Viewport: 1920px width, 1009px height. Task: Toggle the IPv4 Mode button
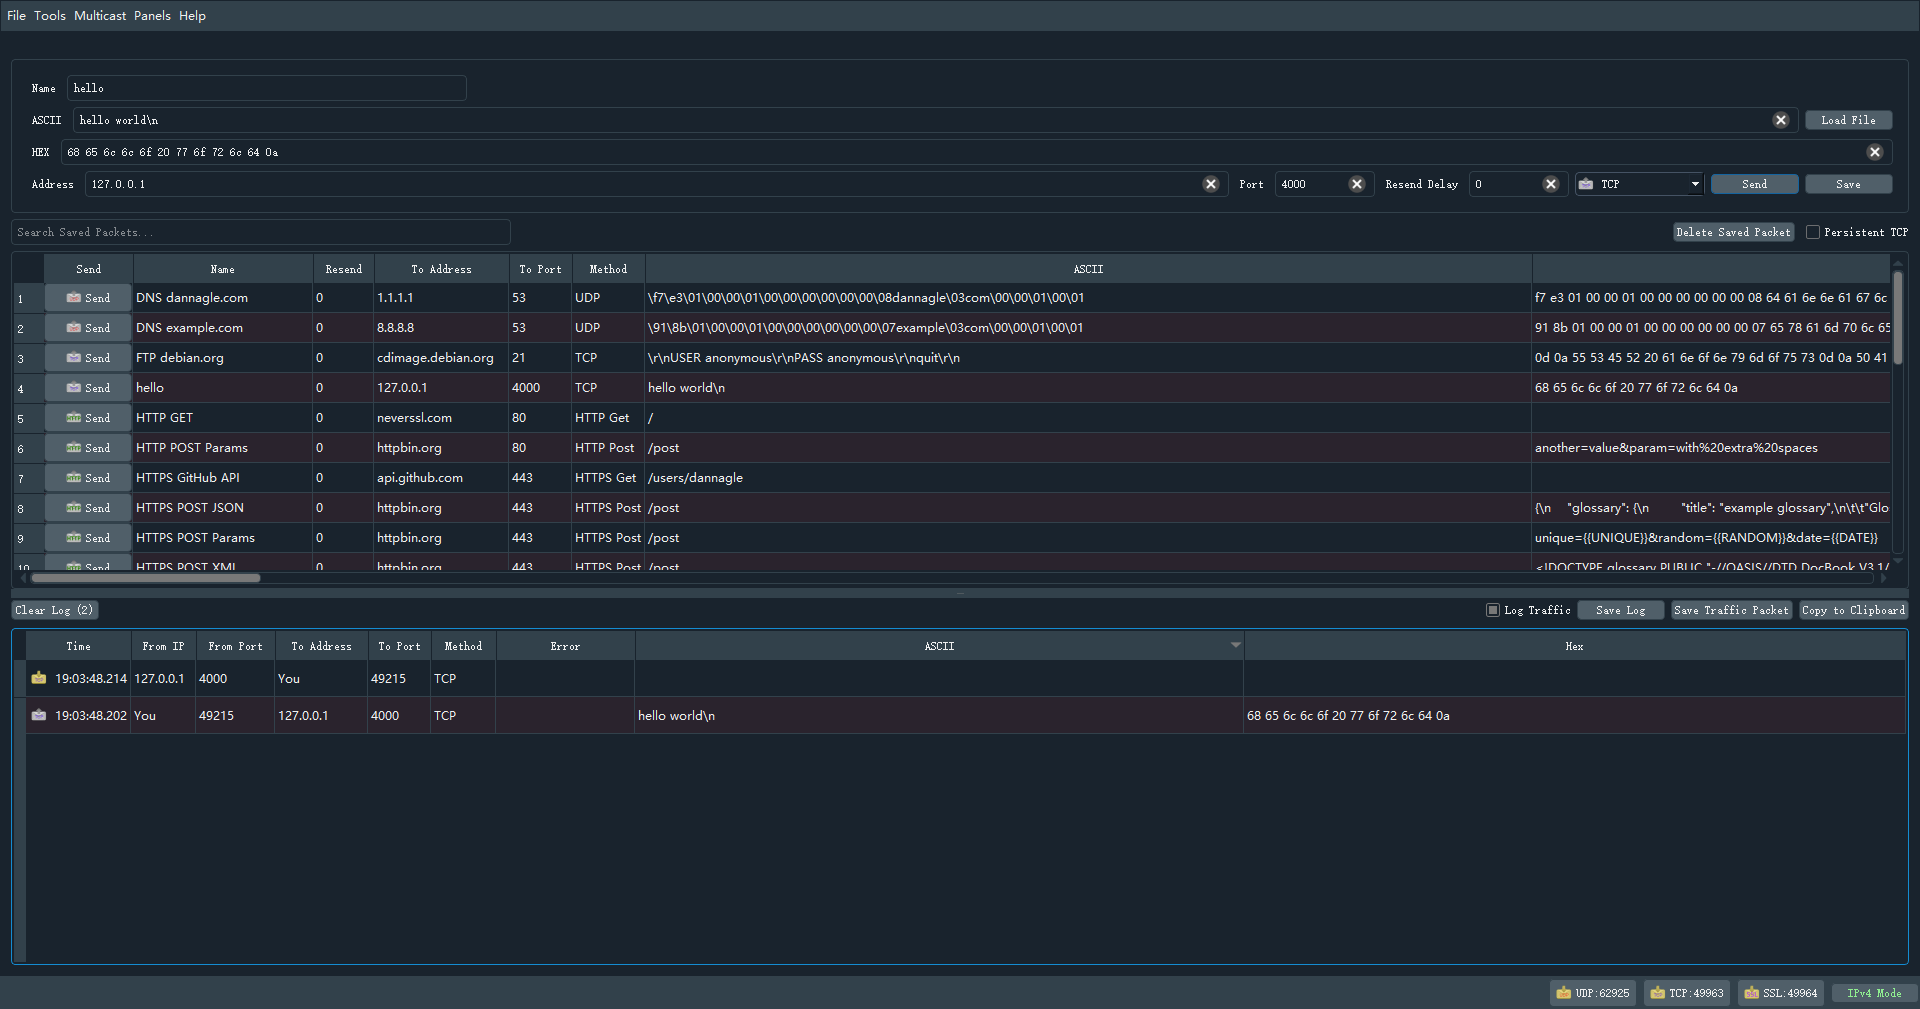coord(1874,993)
